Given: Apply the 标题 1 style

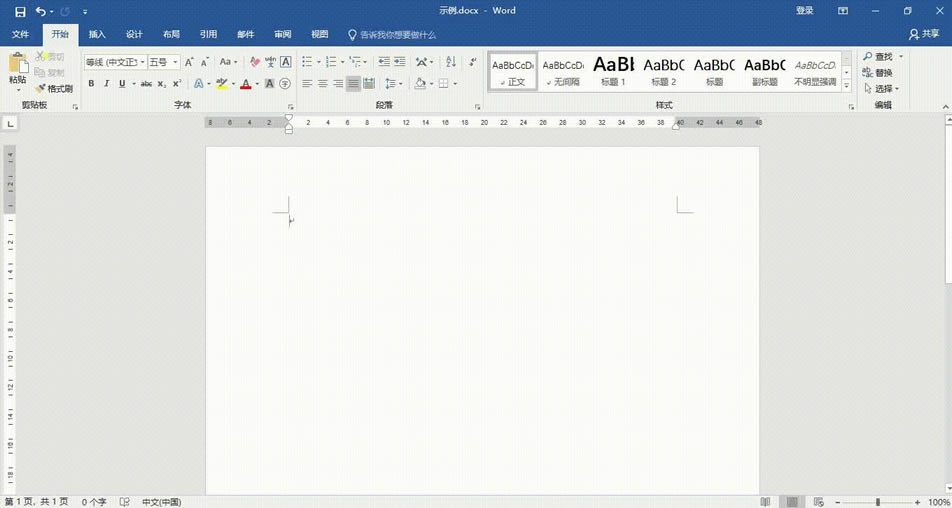Looking at the screenshot, I should point(613,70).
